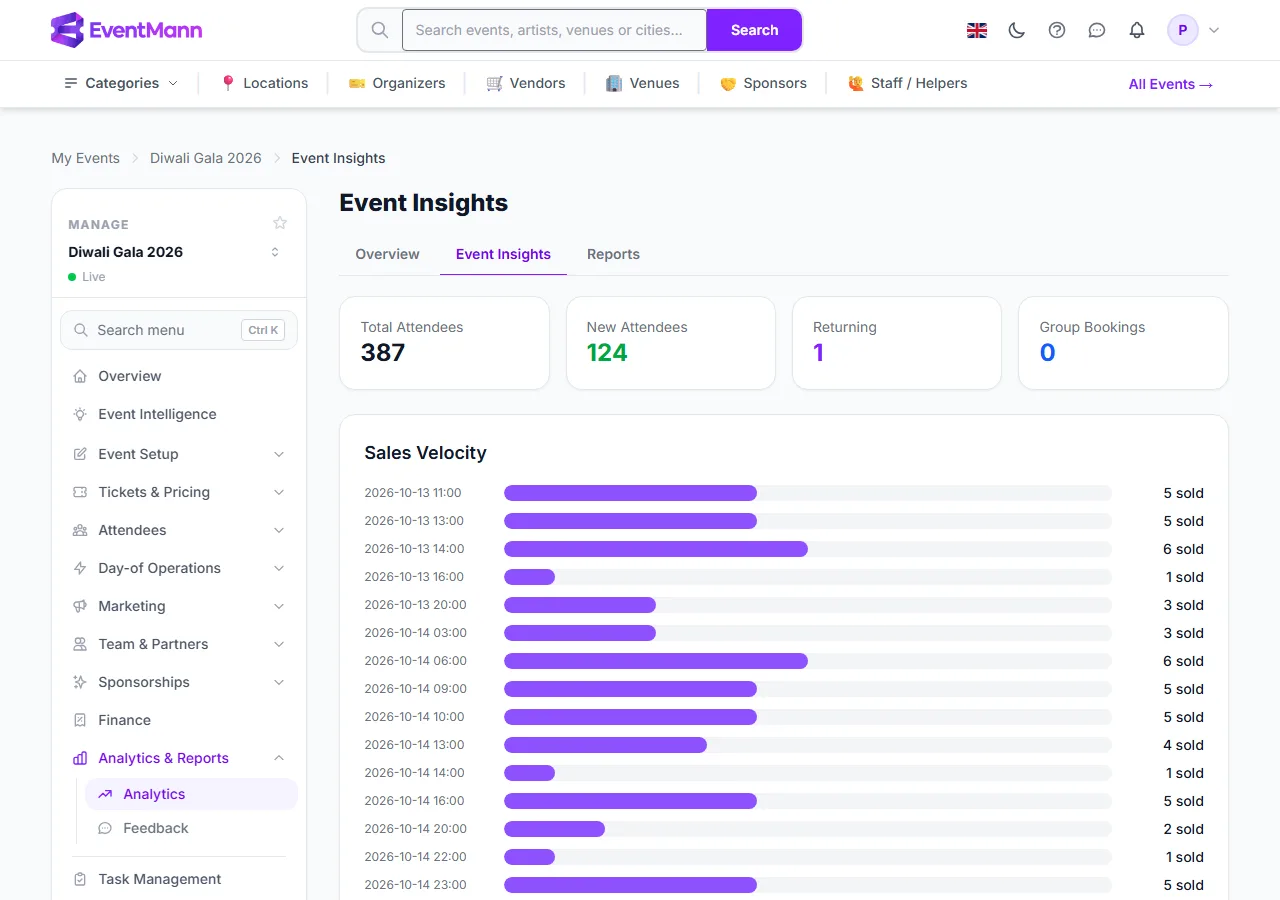Open Finance sidebar item
Screen dimensions: 1280x900
(x=179, y=720)
